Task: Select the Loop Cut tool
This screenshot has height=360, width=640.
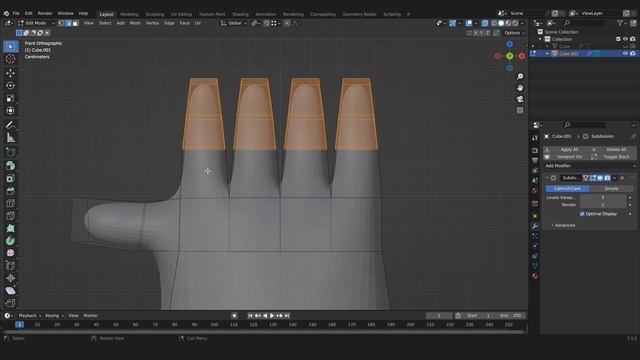Action: 11,203
